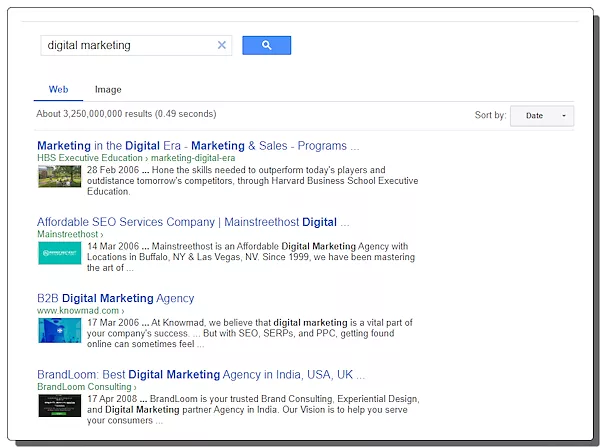
Task: Clear the search query with the X icon
Action: coord(222,45)
